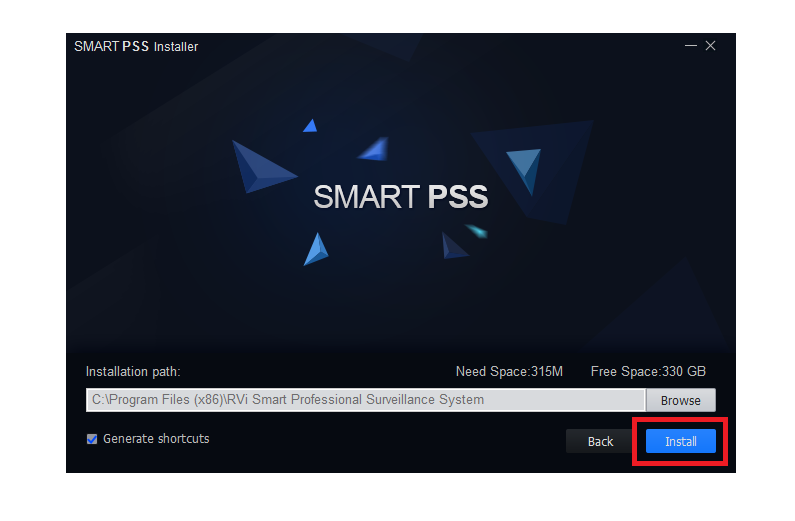Uncheck the Generate shortcuts checkbox
This screenshot has height=521, width=795.
[92, 439]
